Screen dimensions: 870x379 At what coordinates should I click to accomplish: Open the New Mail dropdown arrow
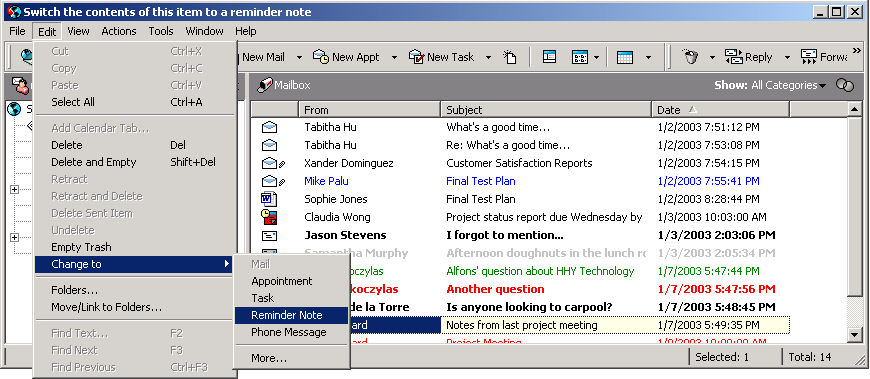(x=299, y=57)
